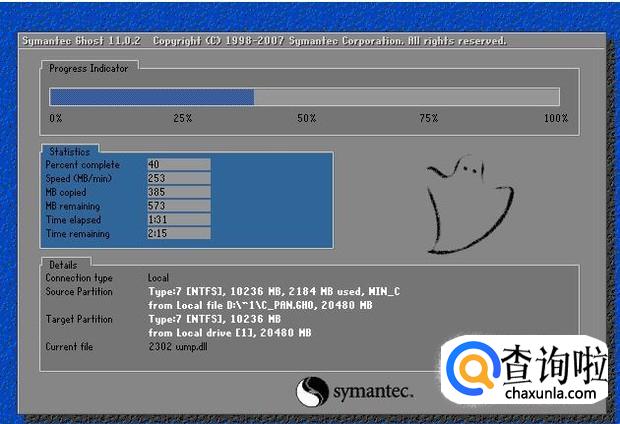Click the Percent complete label
The height and width of the screenshot is (424, 620).
[x=82, y=165]
